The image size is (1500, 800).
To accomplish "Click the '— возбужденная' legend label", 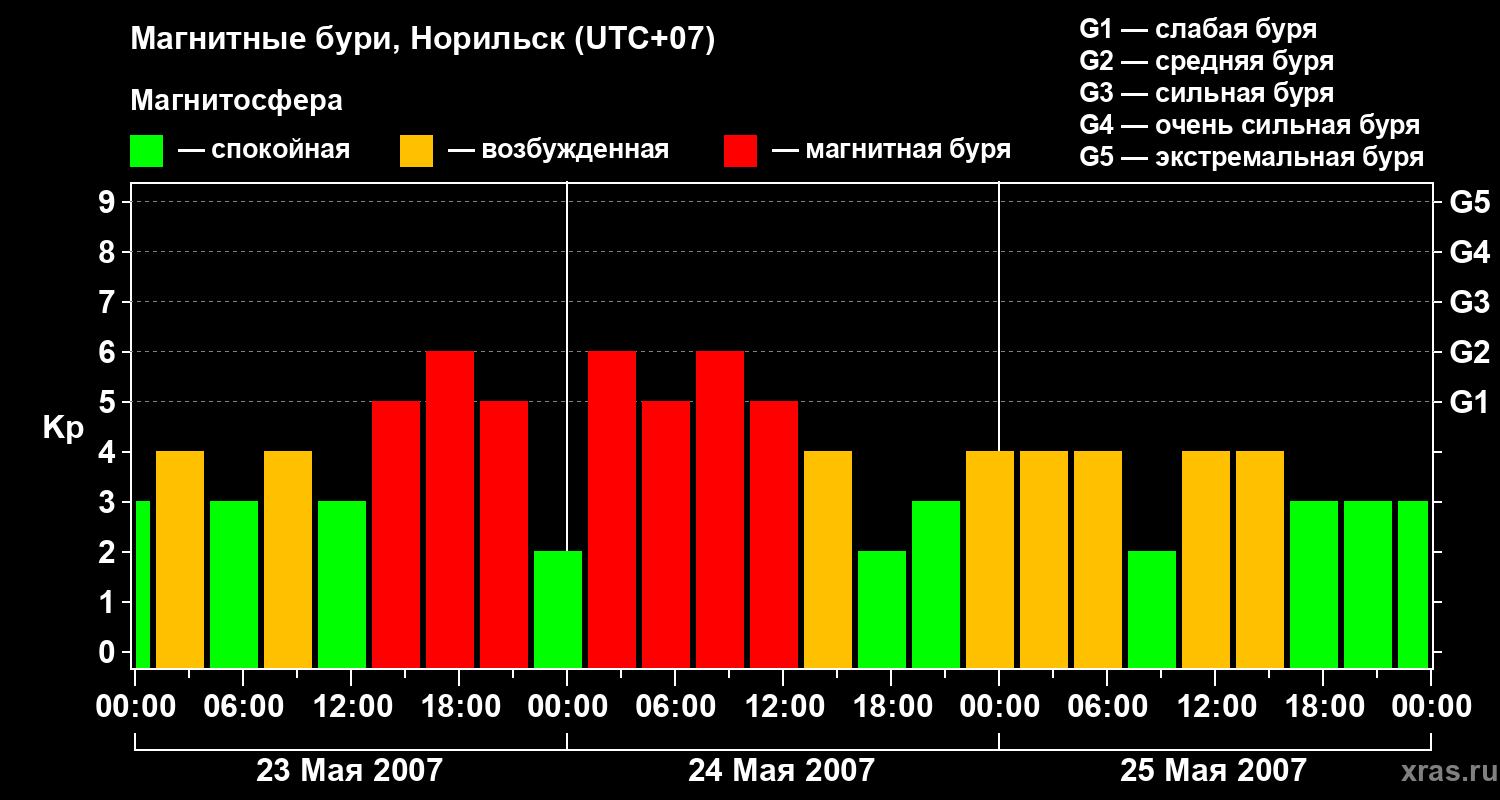I will click(558, 150).
